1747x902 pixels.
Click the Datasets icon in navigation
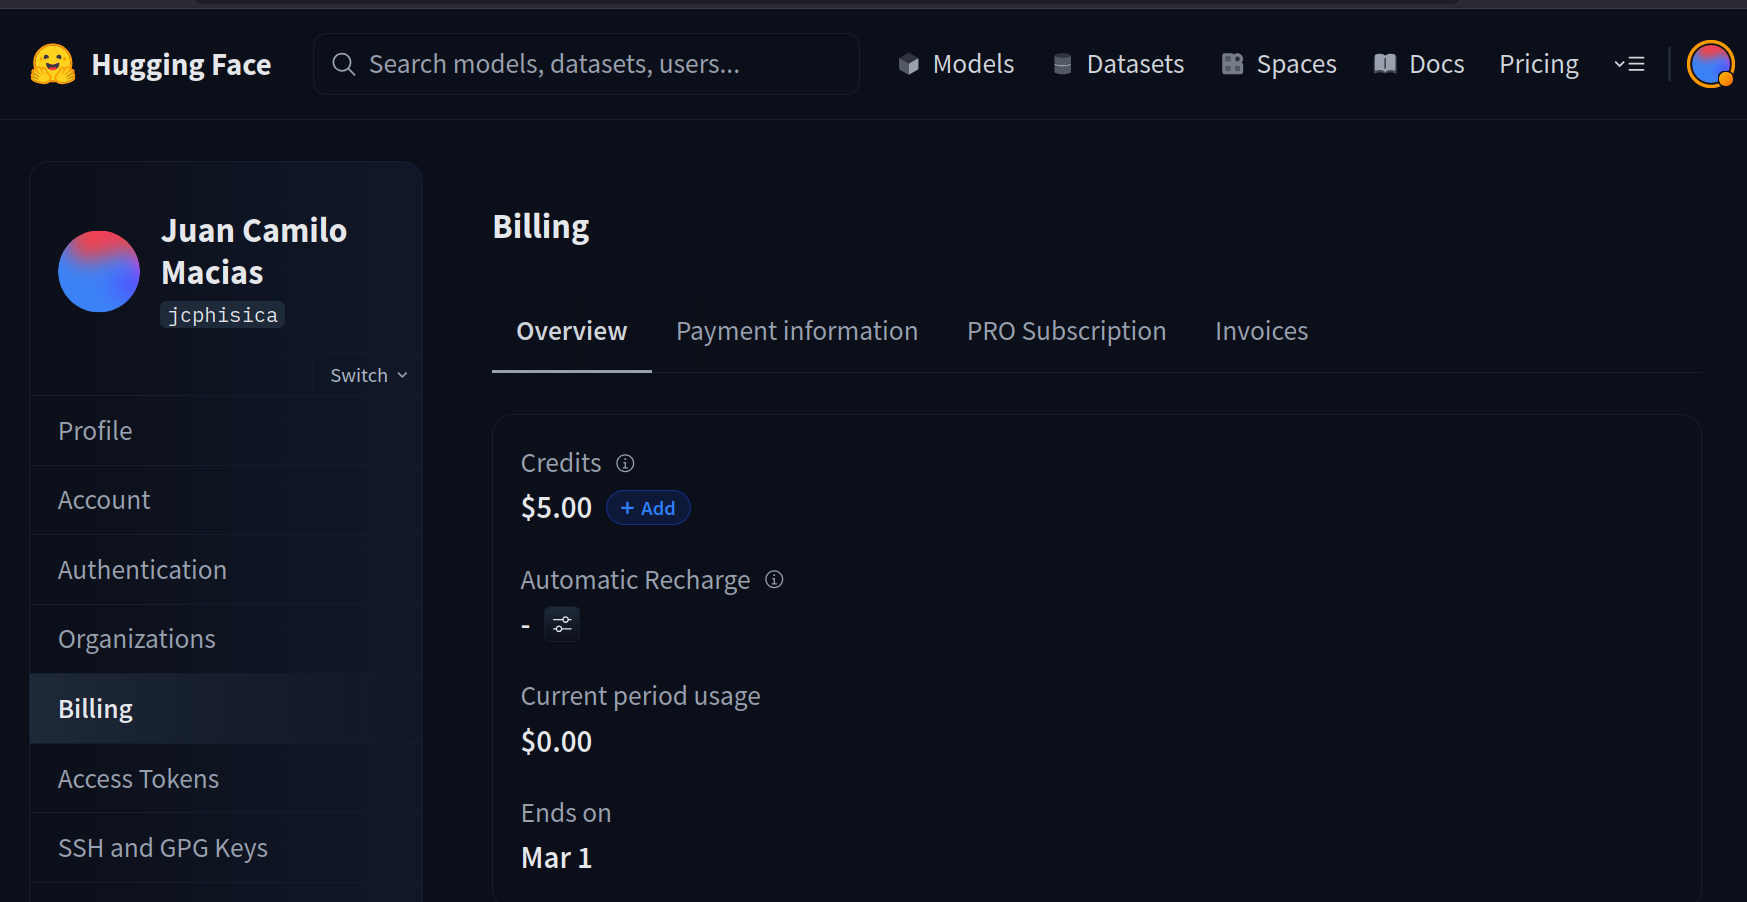[1062, 63]
